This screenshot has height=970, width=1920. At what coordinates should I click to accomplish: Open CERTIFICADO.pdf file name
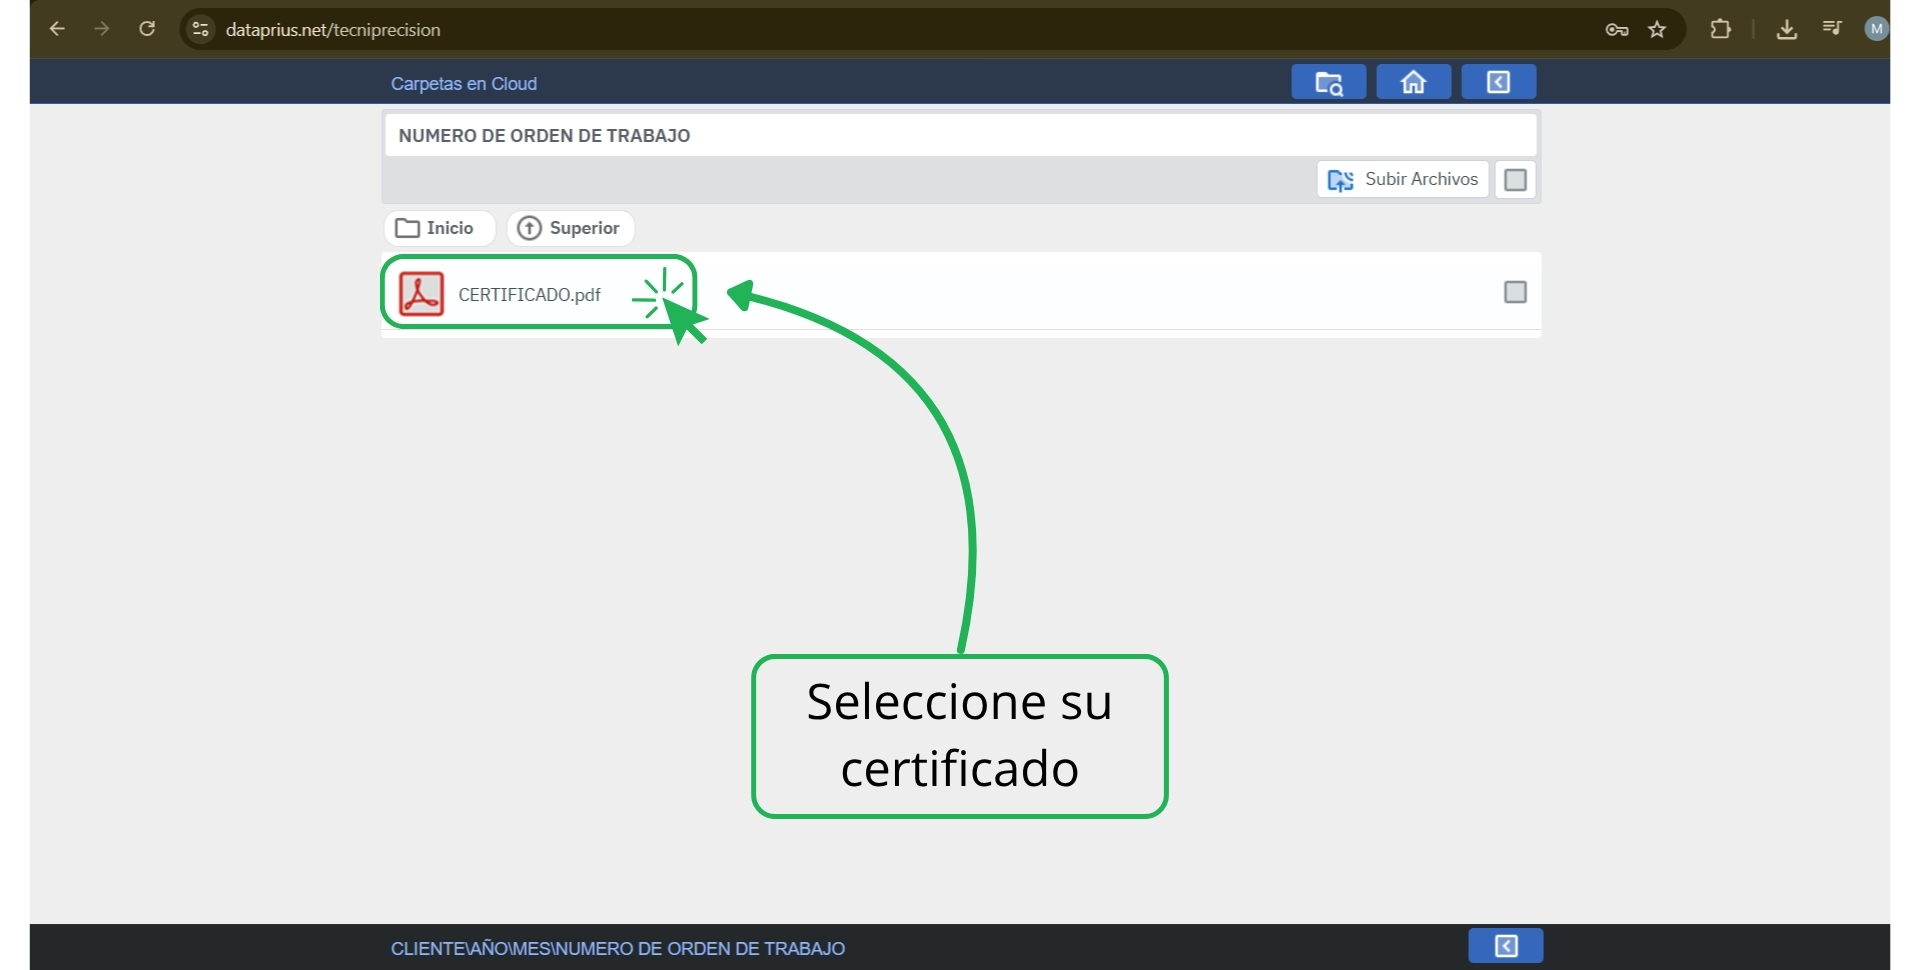coord(529,295)
